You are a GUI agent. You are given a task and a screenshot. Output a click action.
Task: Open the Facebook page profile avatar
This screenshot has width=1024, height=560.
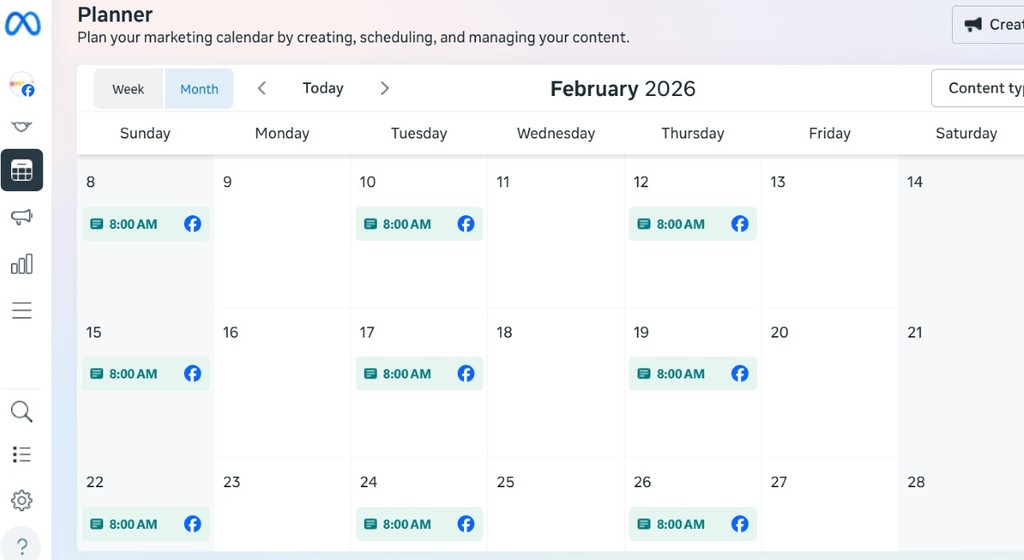(x=22, y=86)
